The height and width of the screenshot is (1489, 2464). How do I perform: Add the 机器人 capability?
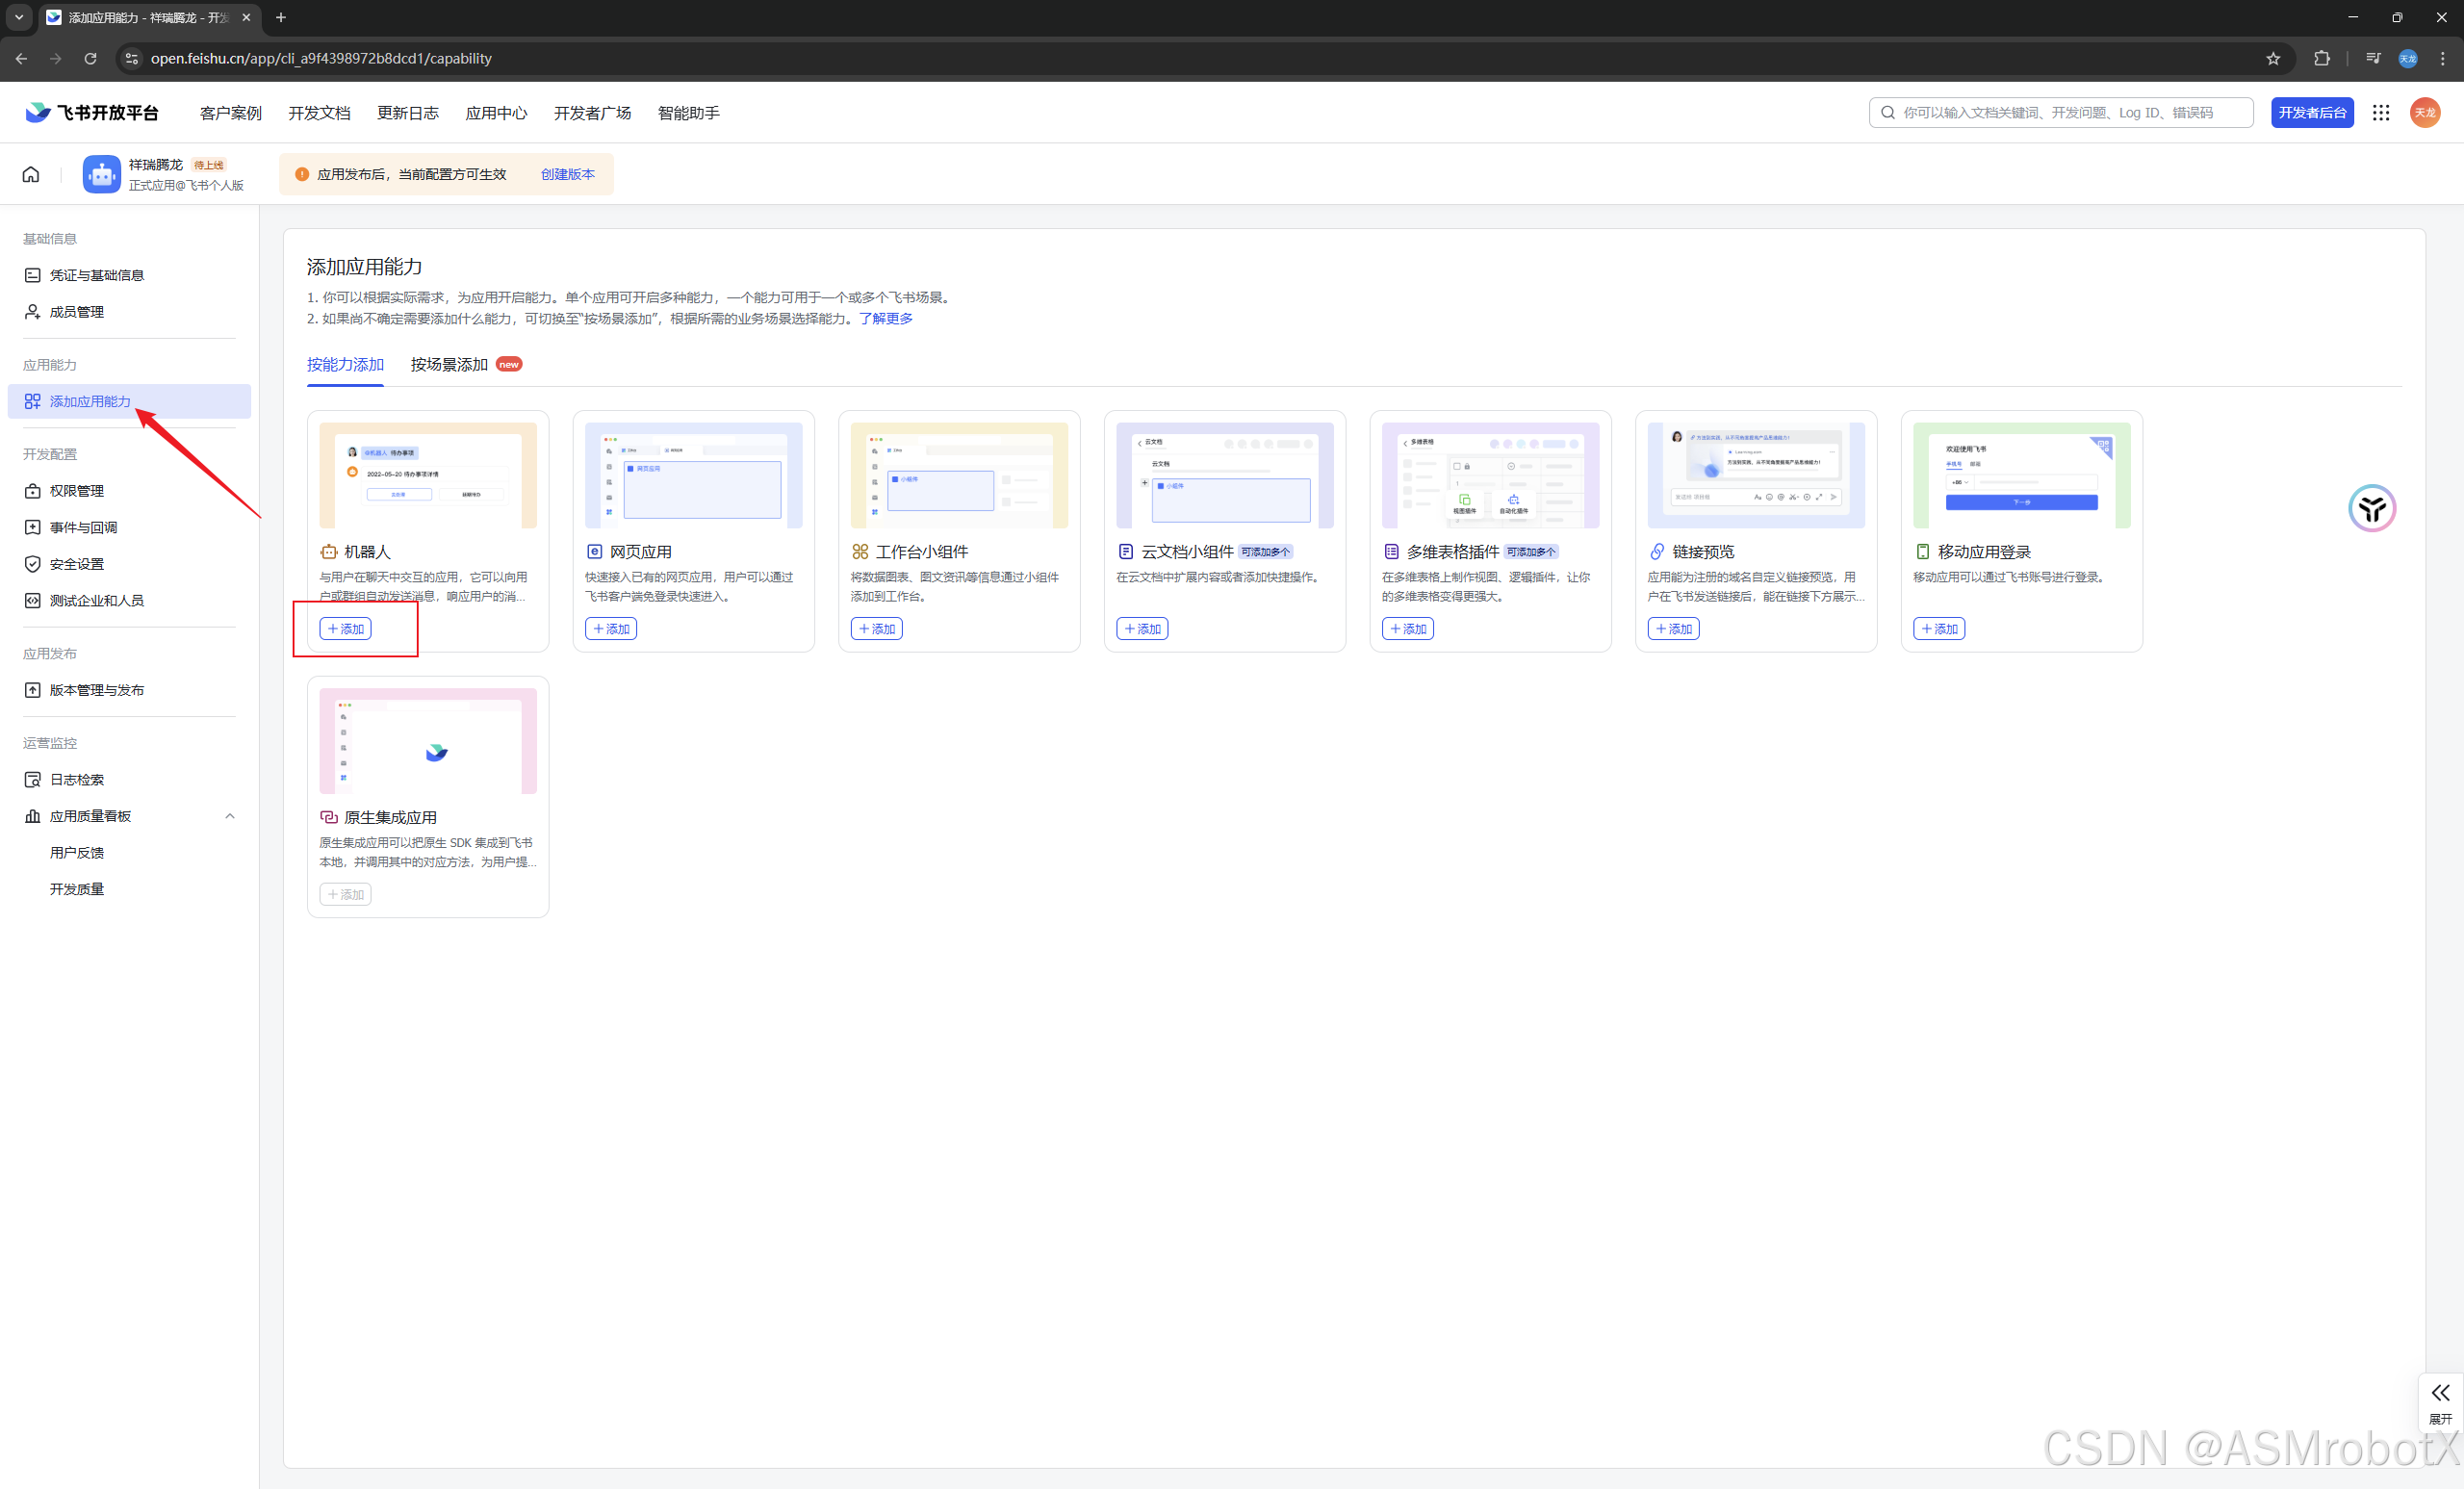(x=346, y=629)
